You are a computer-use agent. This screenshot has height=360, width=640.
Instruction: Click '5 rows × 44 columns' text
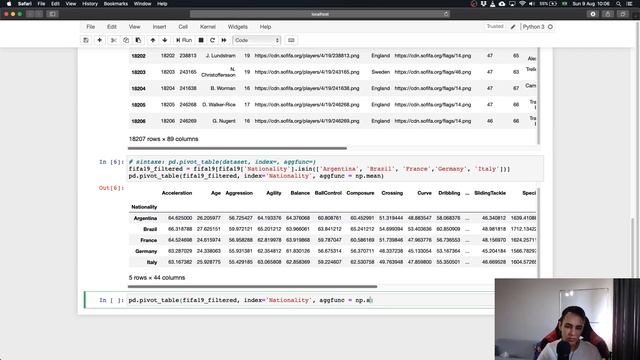(157, 278)
